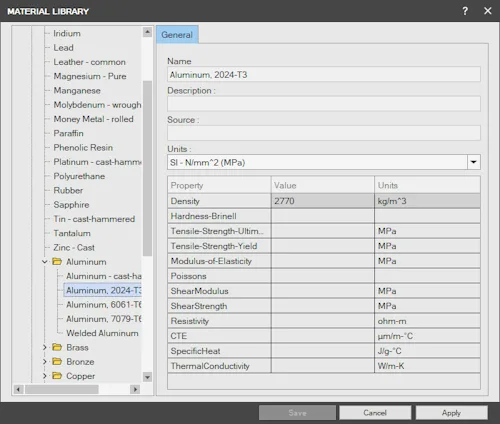Viewport: 500px width, 424px height.
Task: Click Tensile-Strength-Yield value cell
Action: point(323,246)
